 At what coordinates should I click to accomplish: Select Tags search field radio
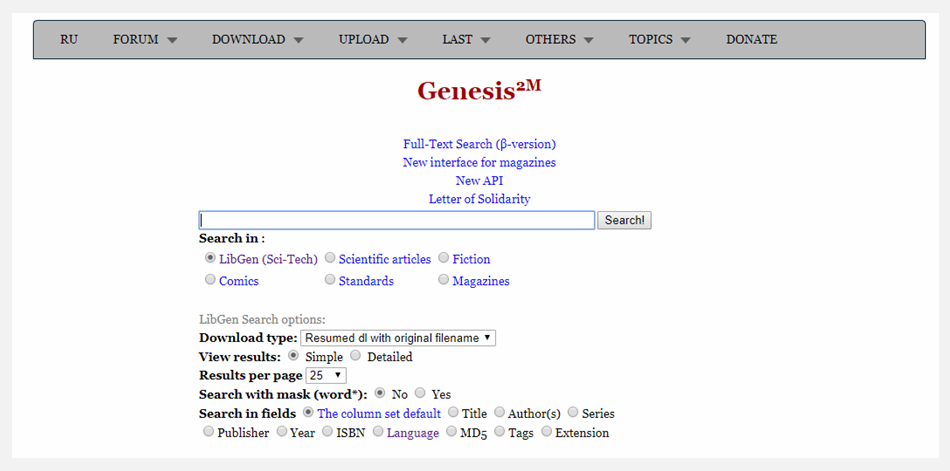(x=499, y=431)
